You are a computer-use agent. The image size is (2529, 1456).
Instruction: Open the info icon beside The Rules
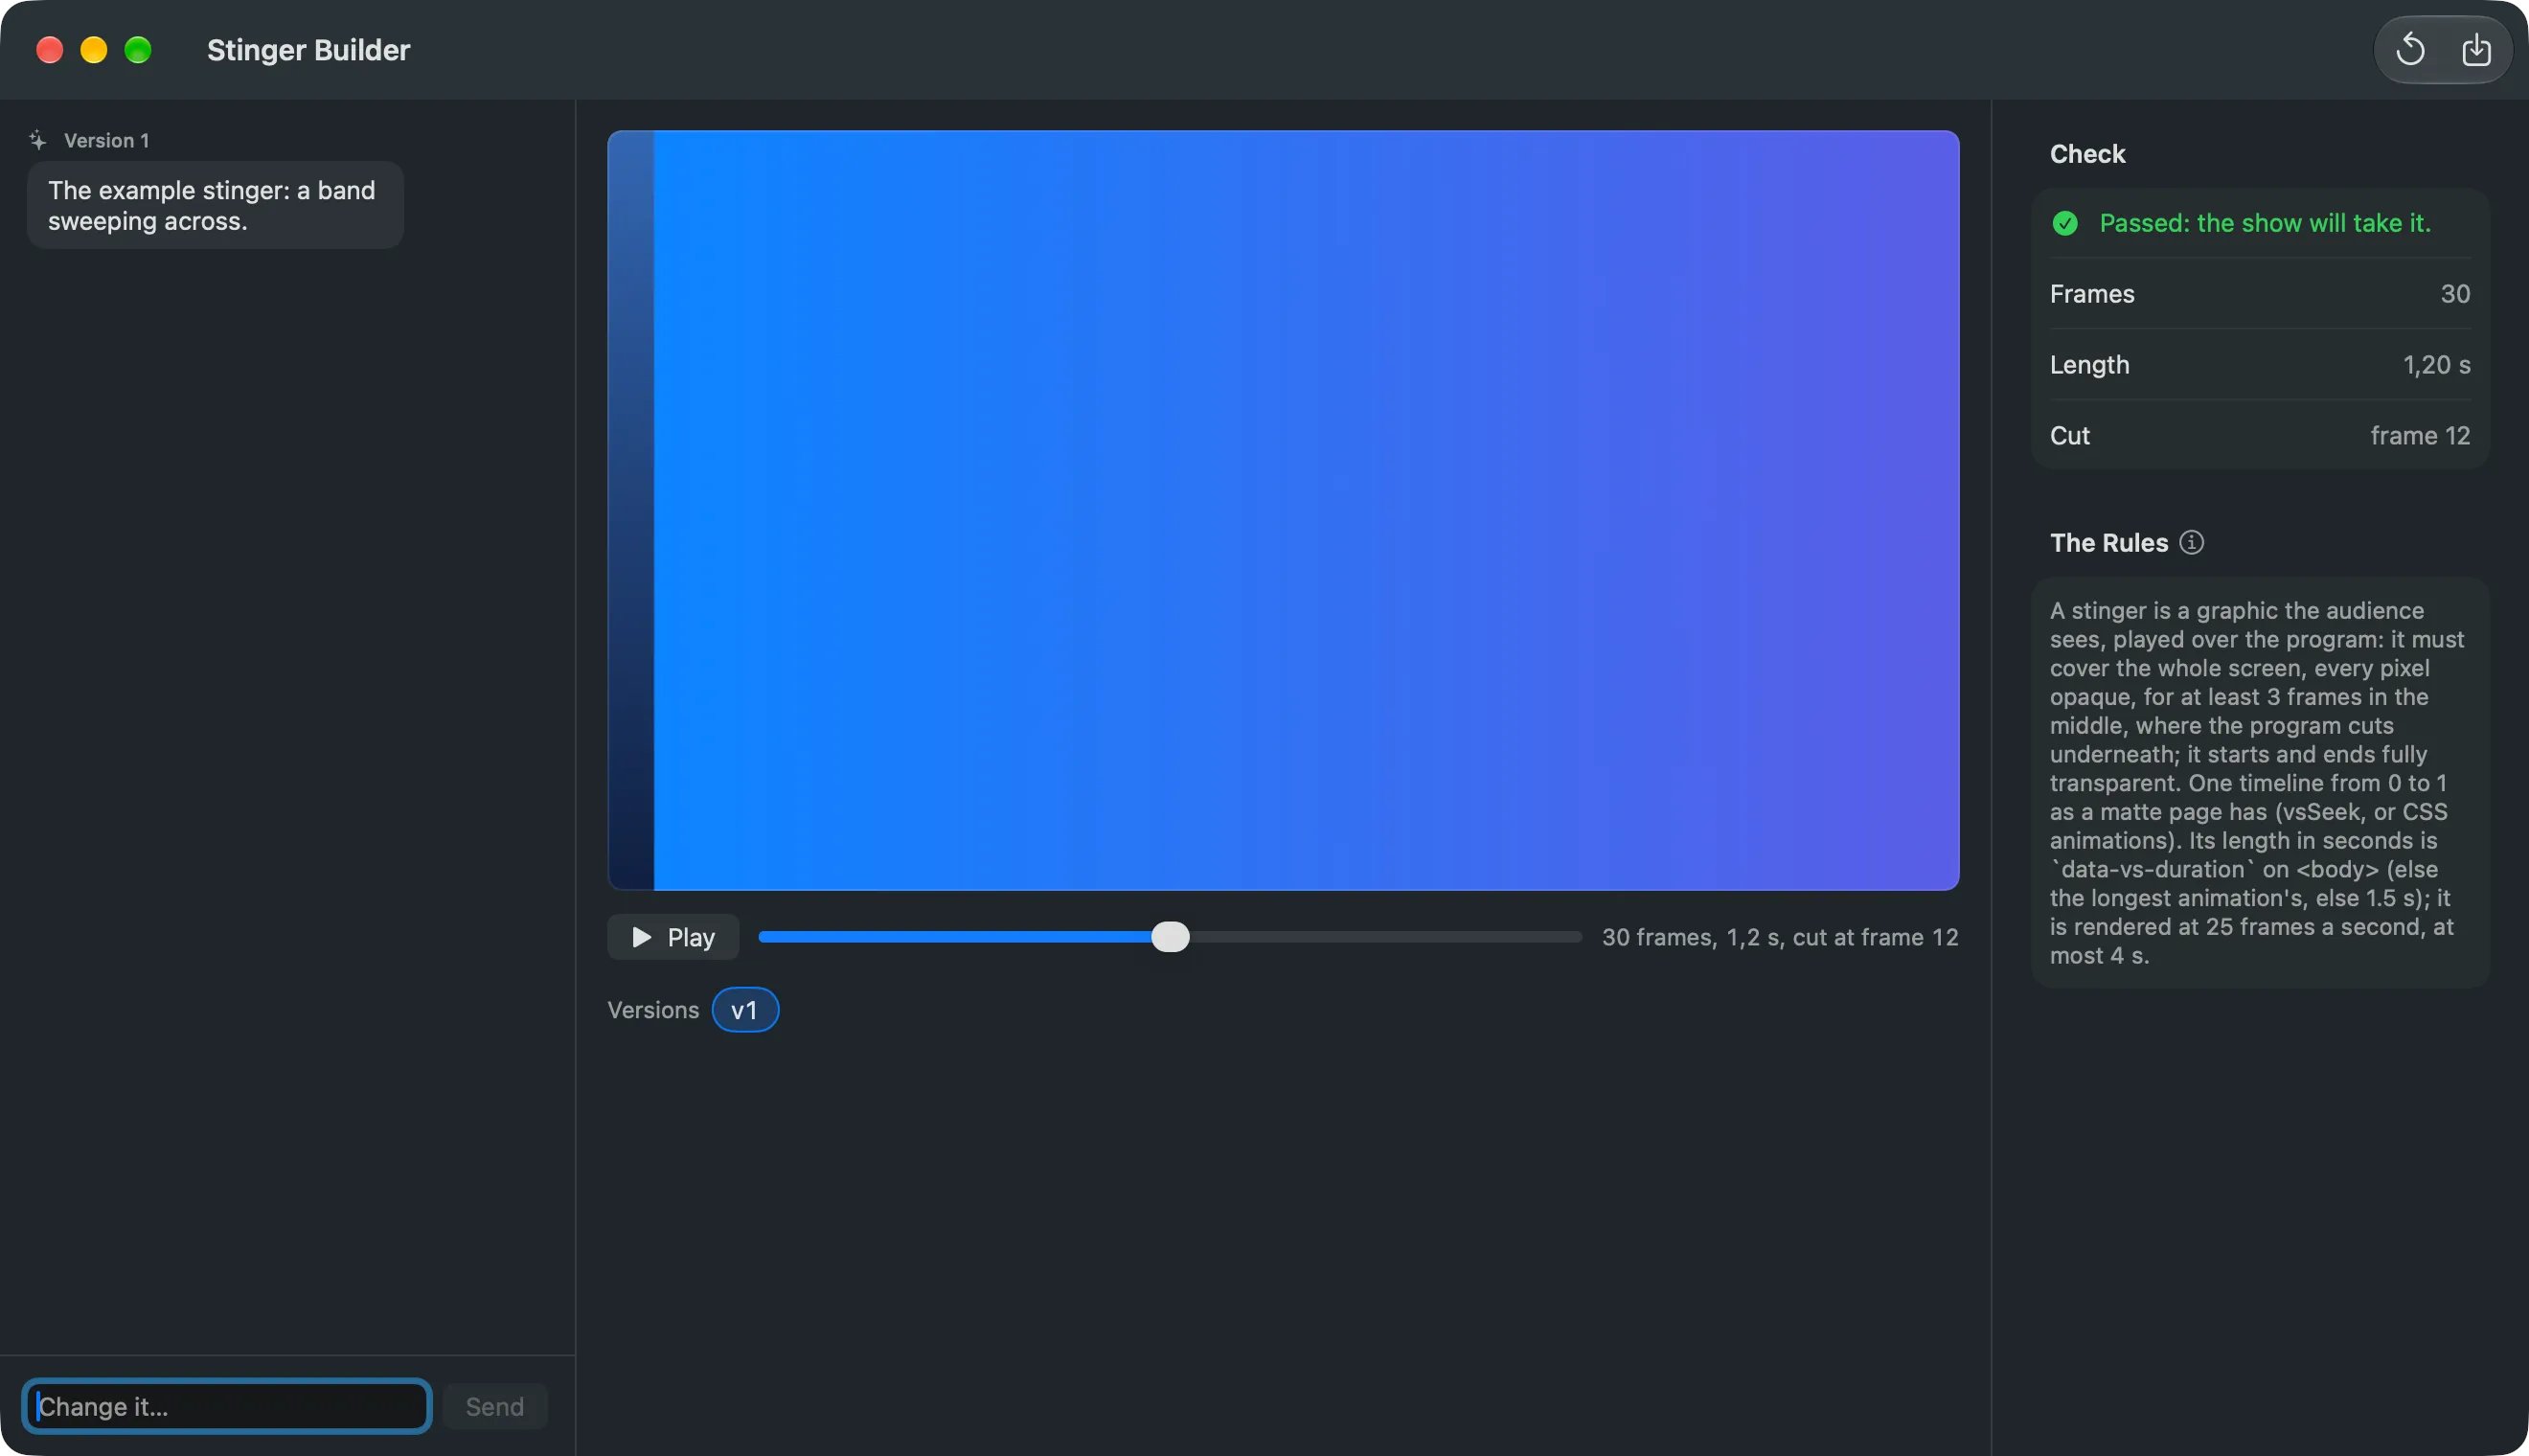click(2191, 542)
